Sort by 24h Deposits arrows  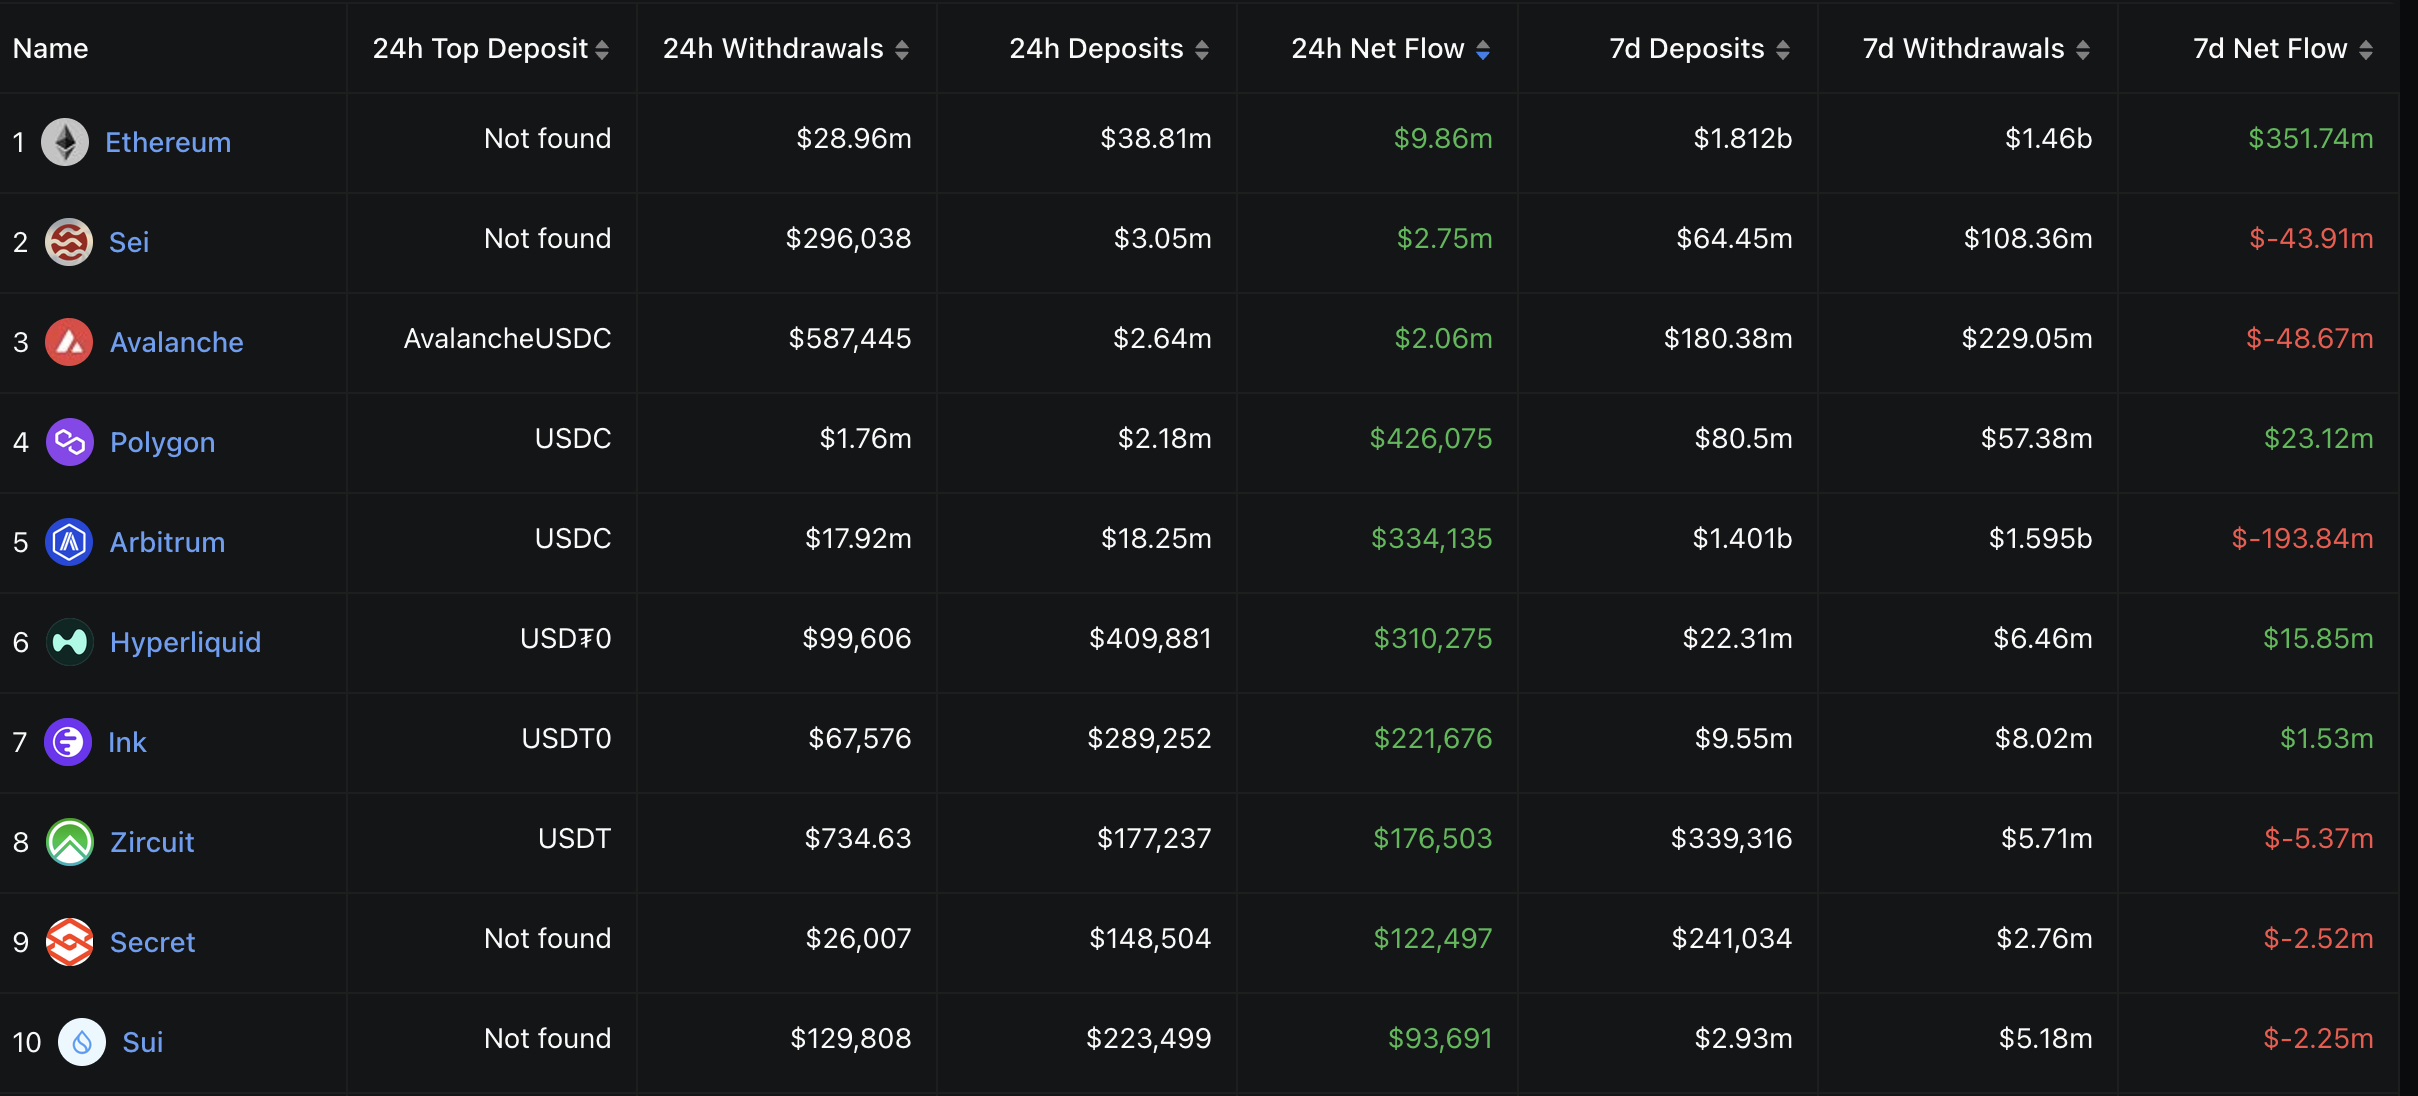(1202, 50)
